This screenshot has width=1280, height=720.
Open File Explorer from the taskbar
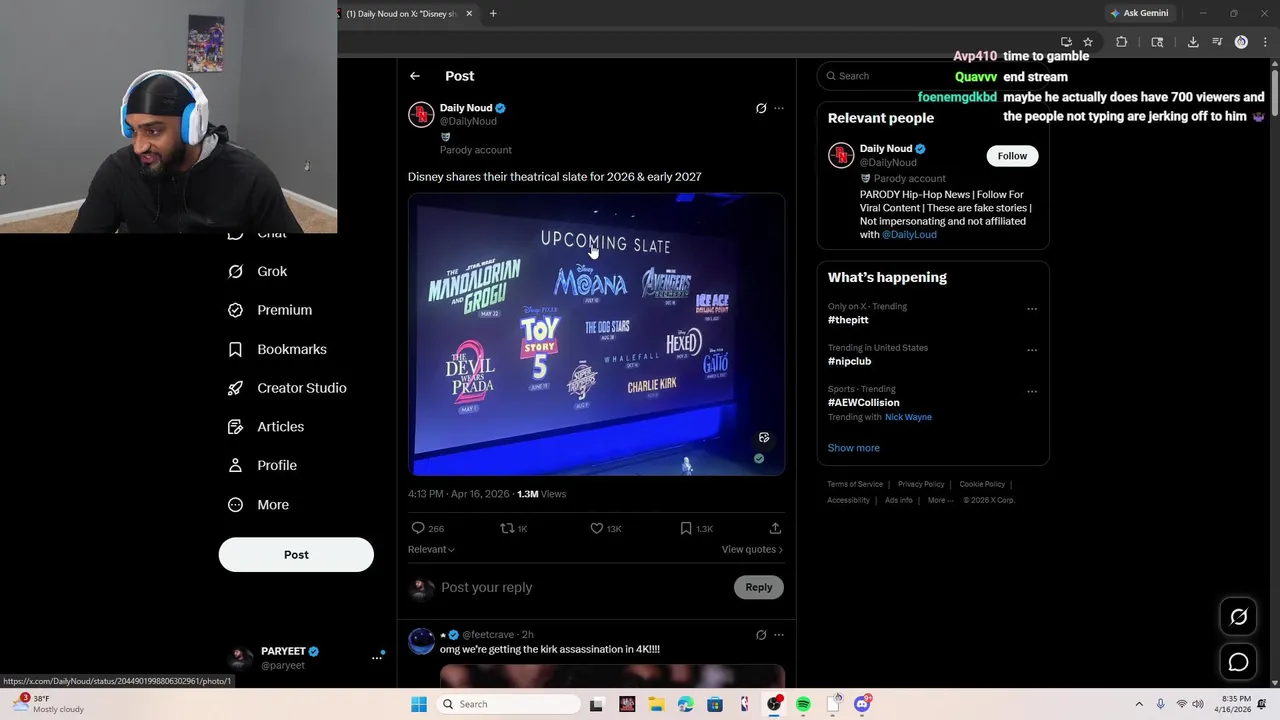pos(656,704)
